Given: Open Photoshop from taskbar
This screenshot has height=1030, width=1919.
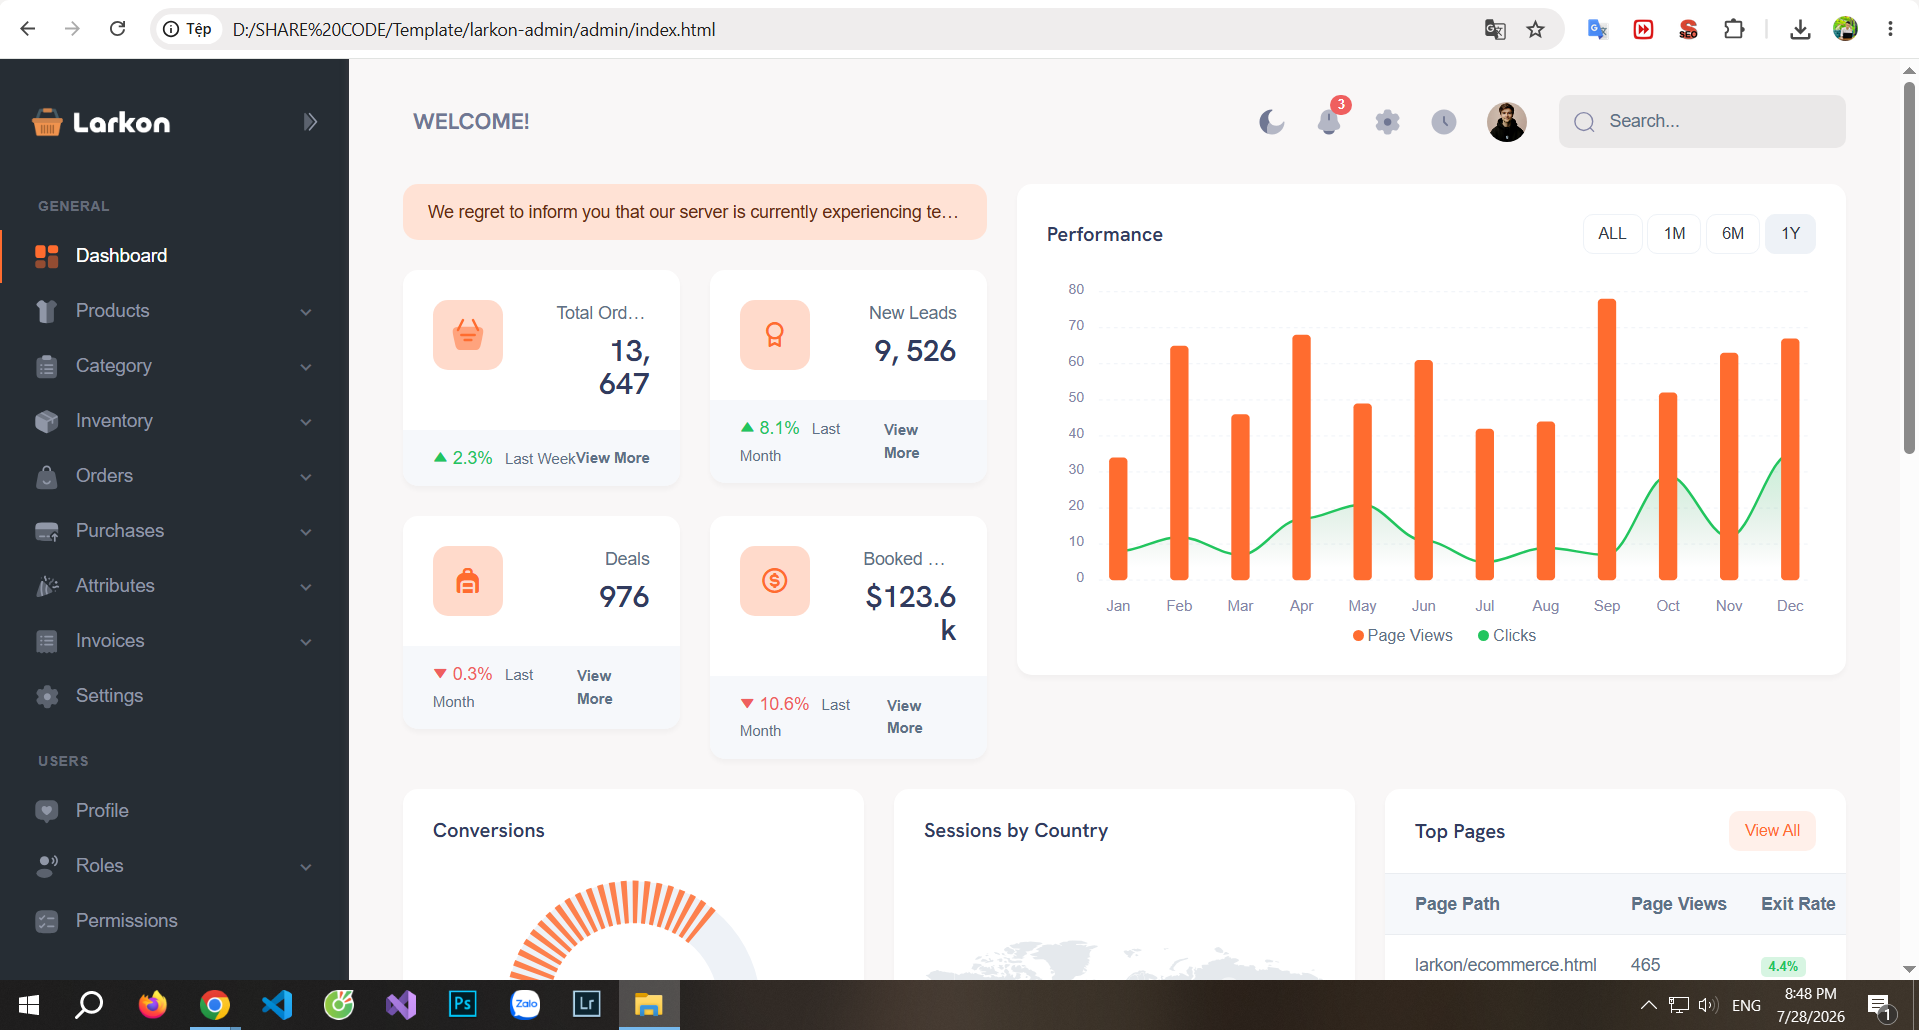Looking at the screenshot, I should [463, 1004].
